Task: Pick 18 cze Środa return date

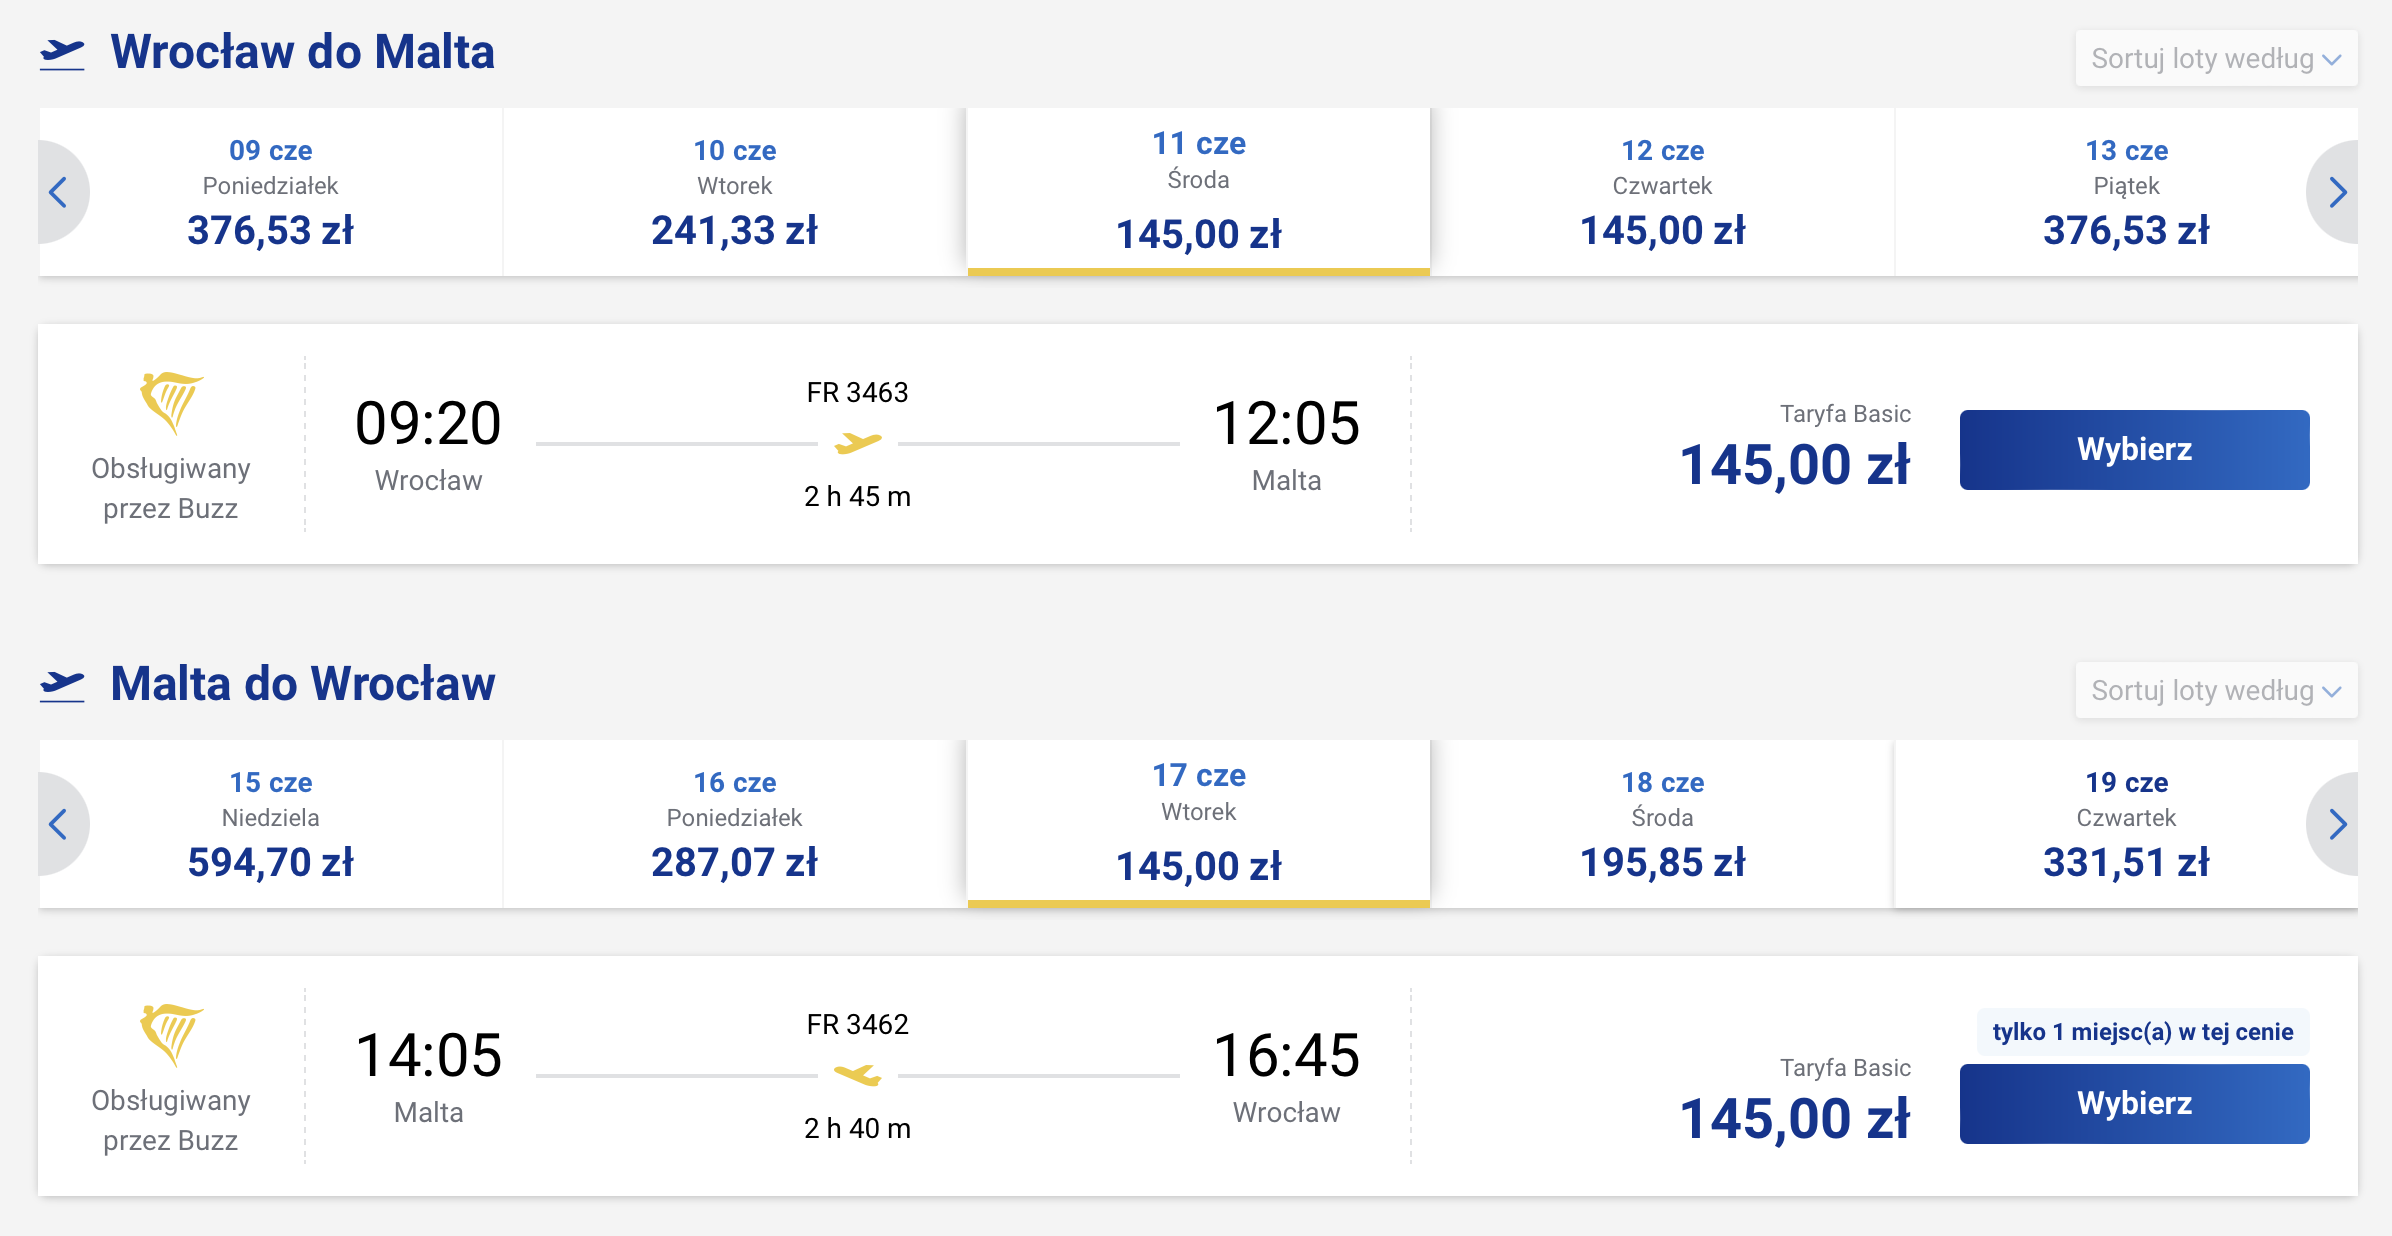Action: (1662, 824)
